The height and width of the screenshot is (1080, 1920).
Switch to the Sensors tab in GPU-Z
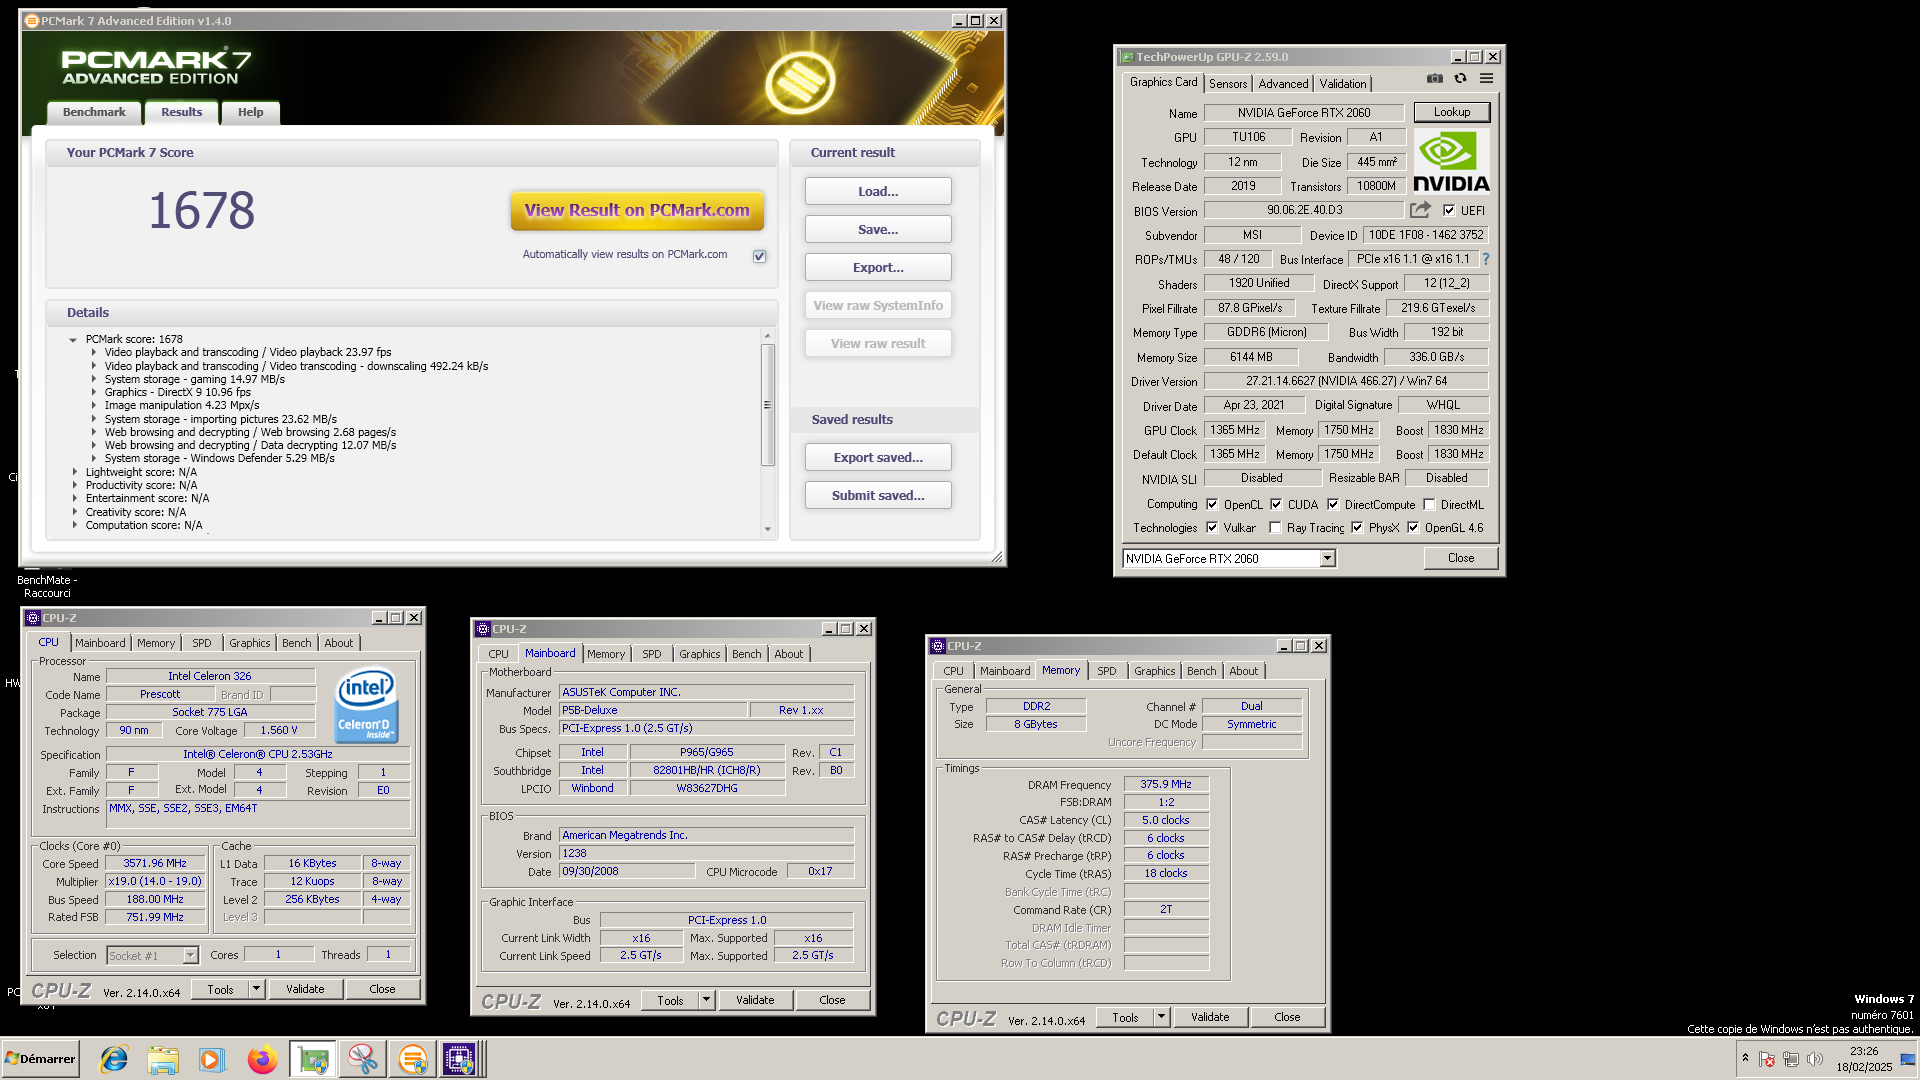click(x=1227, y=84)
